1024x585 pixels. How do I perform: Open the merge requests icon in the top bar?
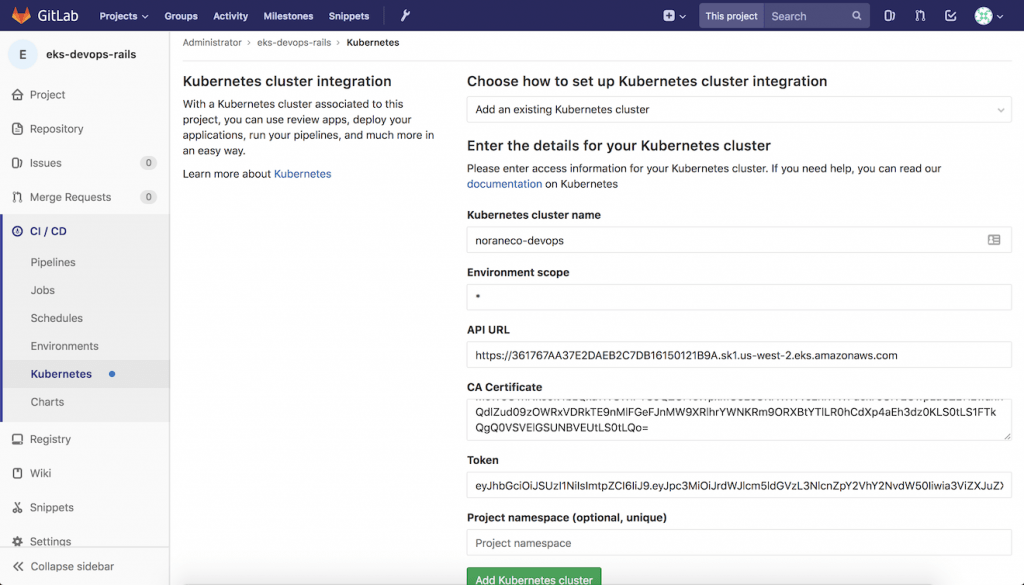click(920, 16)
